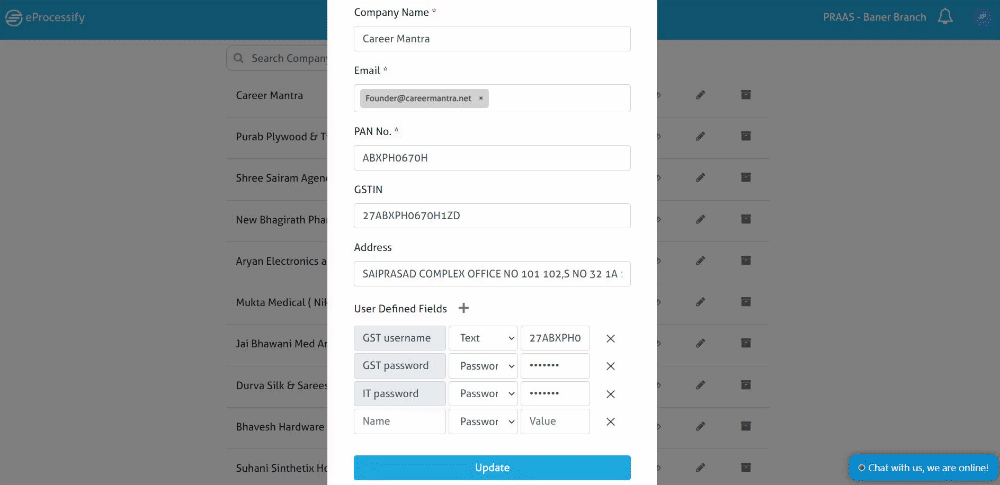Open type dropdown for IT password
The image size is (1000, 485).
(x=483, y=394)
